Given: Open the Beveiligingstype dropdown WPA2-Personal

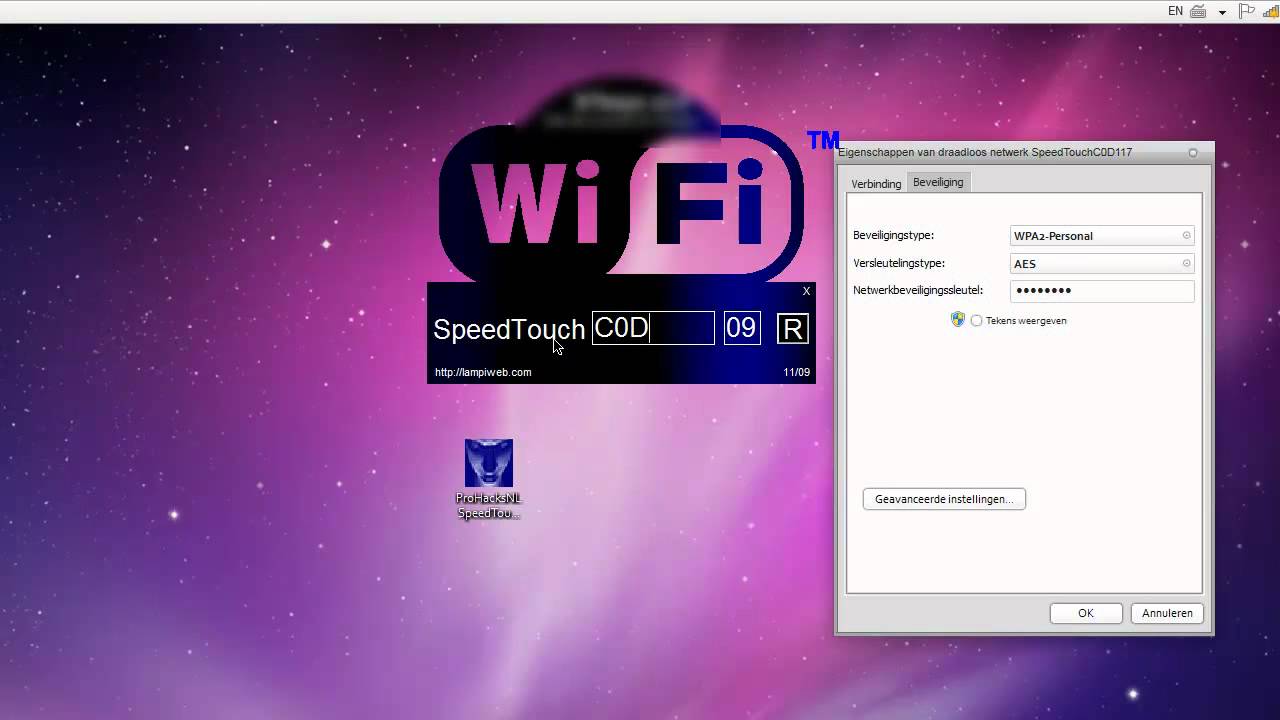Looking at the screenshot, I should tap(1102, 236).
